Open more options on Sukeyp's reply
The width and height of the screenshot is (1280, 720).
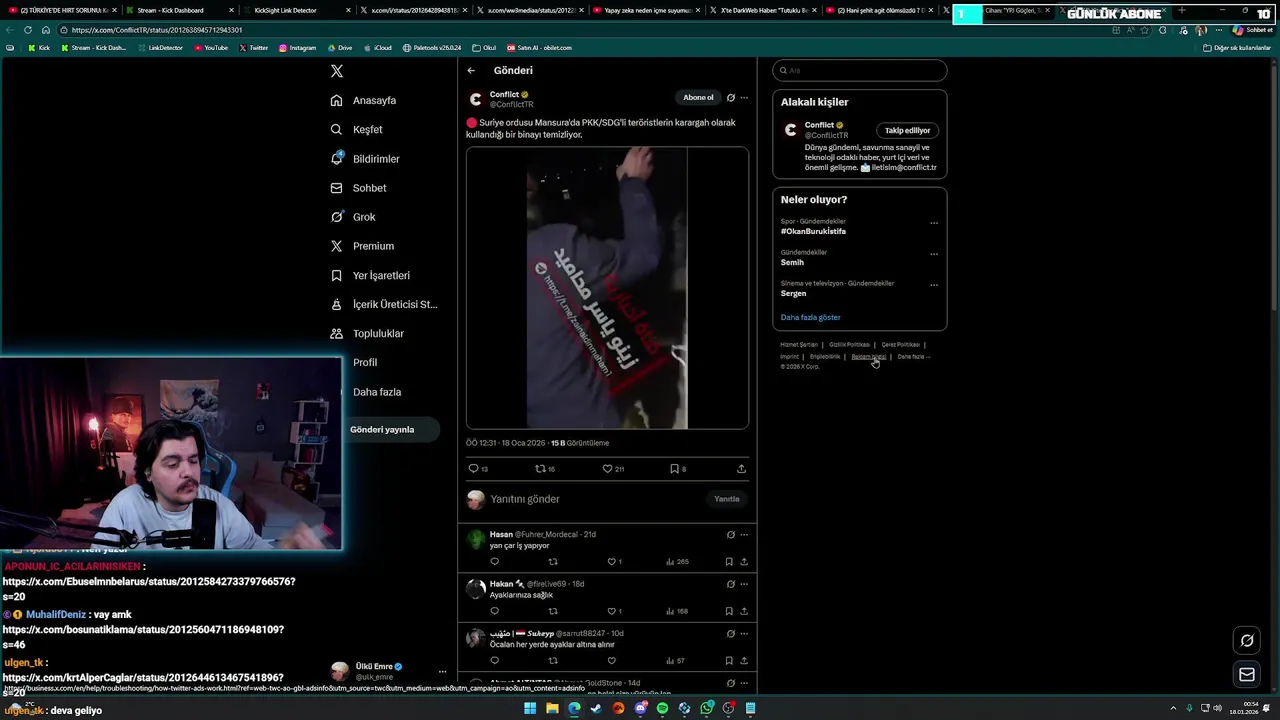(744, 633)
